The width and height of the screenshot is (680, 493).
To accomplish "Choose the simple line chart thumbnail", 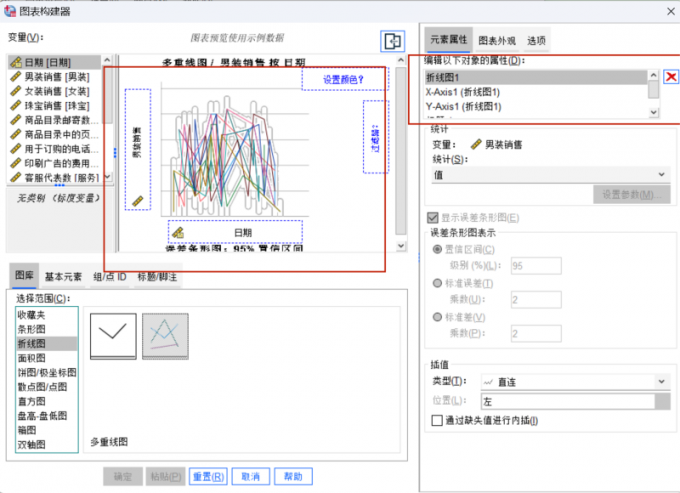I will (113, 336).
